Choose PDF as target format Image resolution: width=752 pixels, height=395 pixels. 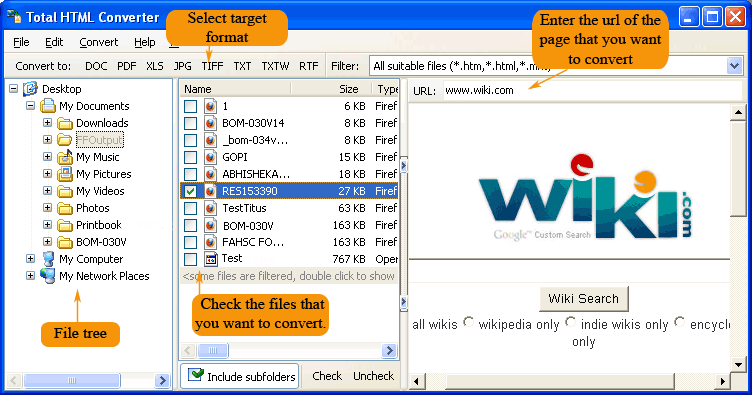pyautogui.click(x=127, y=66)
